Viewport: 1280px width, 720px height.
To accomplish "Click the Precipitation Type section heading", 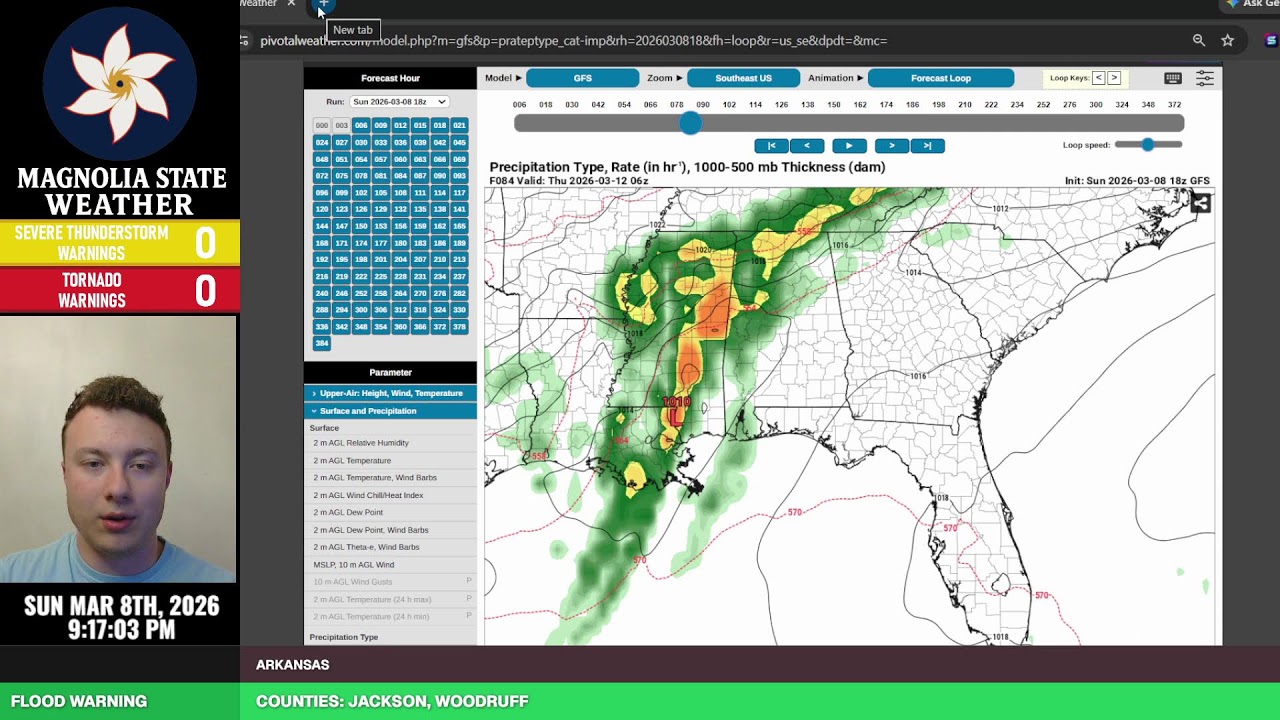I will pyautogui.click(x=344, y=637).
